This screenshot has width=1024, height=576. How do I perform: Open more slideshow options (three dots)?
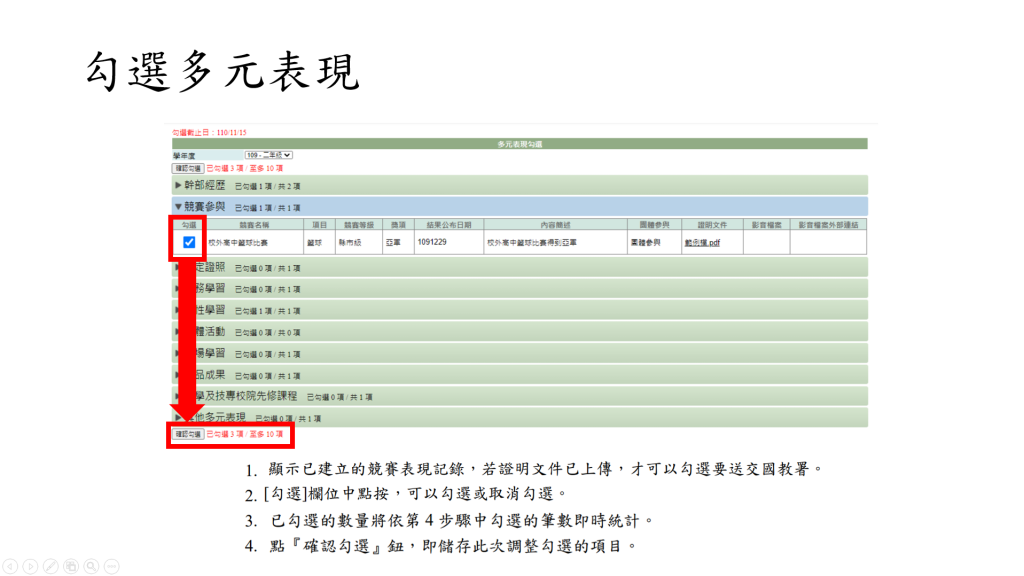111,566
